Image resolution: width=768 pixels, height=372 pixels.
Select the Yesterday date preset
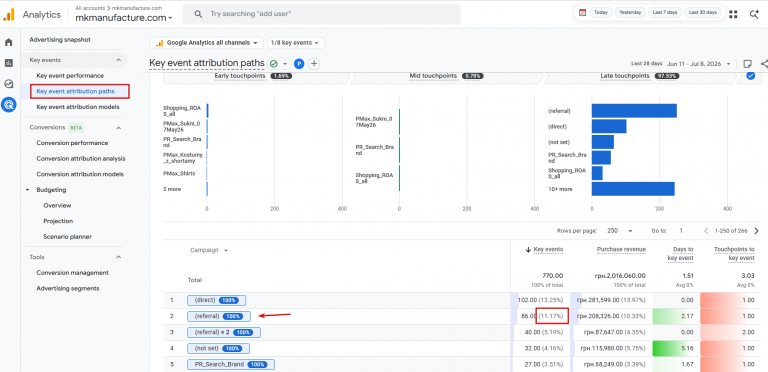[x=630, y=13]
